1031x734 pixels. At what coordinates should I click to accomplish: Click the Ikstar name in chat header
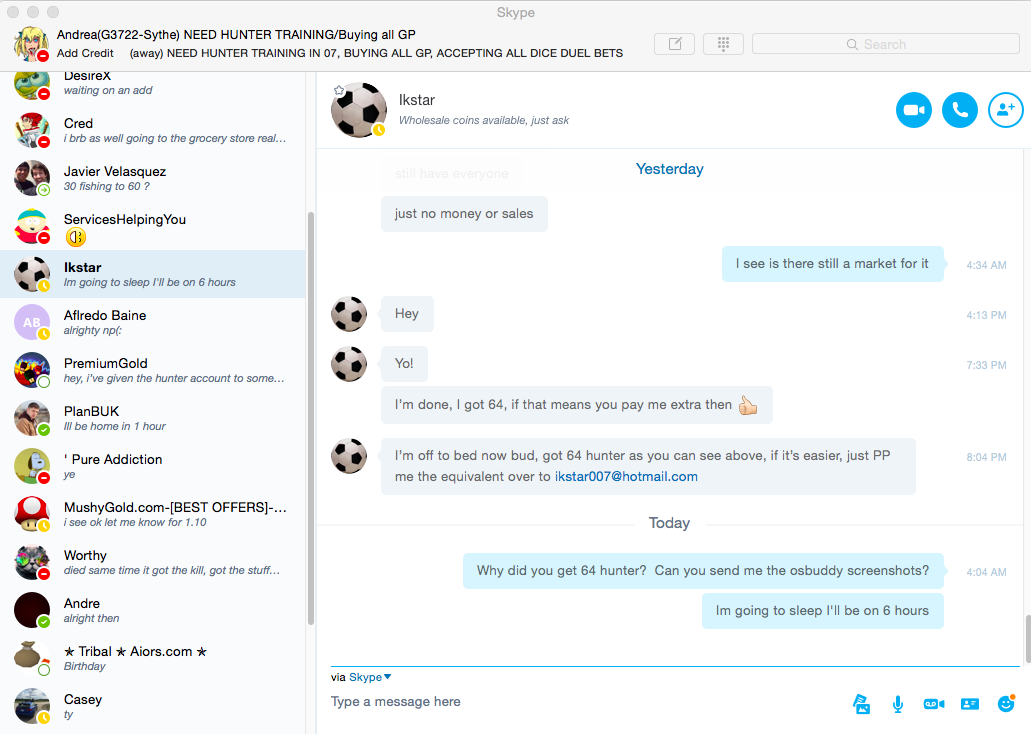(417, 100)
